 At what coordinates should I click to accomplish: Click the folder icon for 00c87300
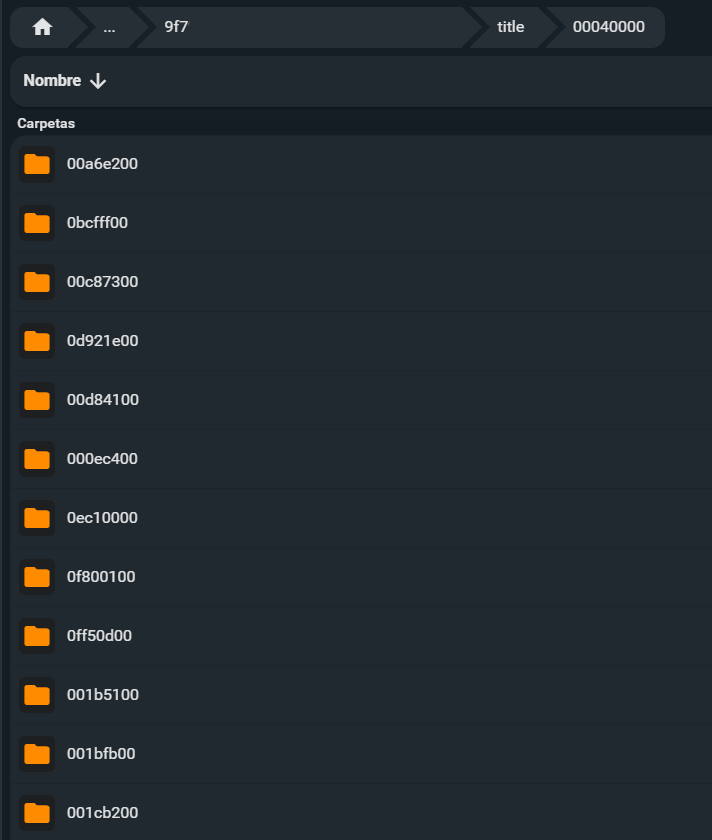pos(37,282)
